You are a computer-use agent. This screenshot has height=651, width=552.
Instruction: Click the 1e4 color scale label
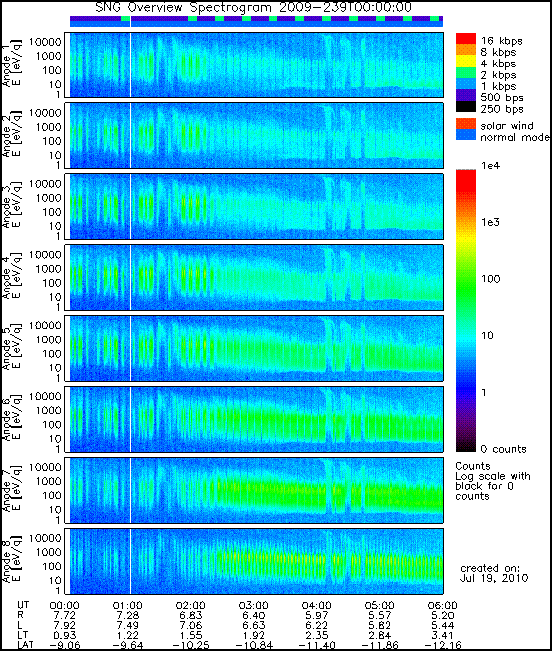coord(491,166)
